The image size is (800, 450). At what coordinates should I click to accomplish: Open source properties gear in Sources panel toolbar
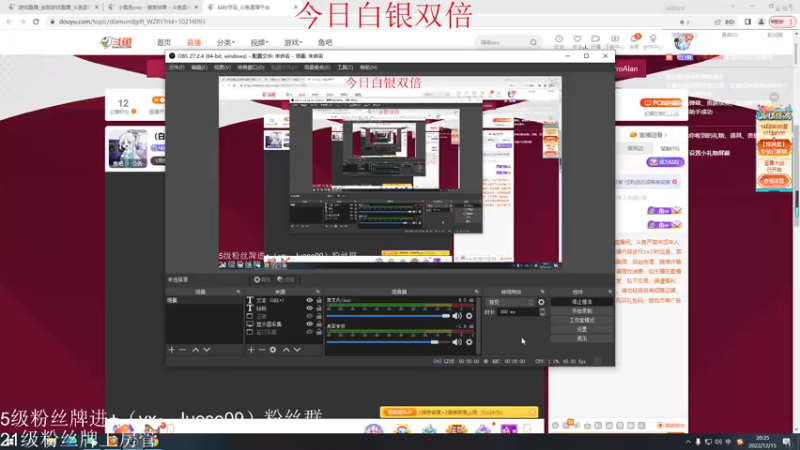click(x=273, y=349)
